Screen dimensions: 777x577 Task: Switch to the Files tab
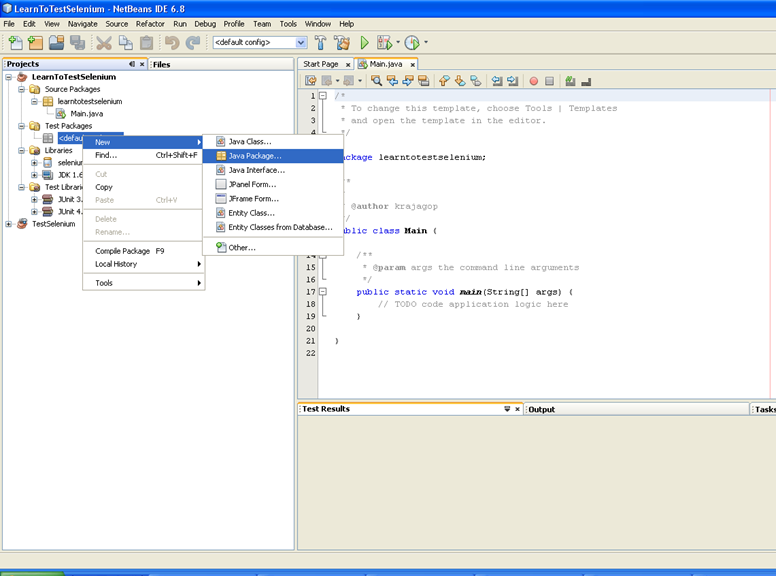coord(162,64)
